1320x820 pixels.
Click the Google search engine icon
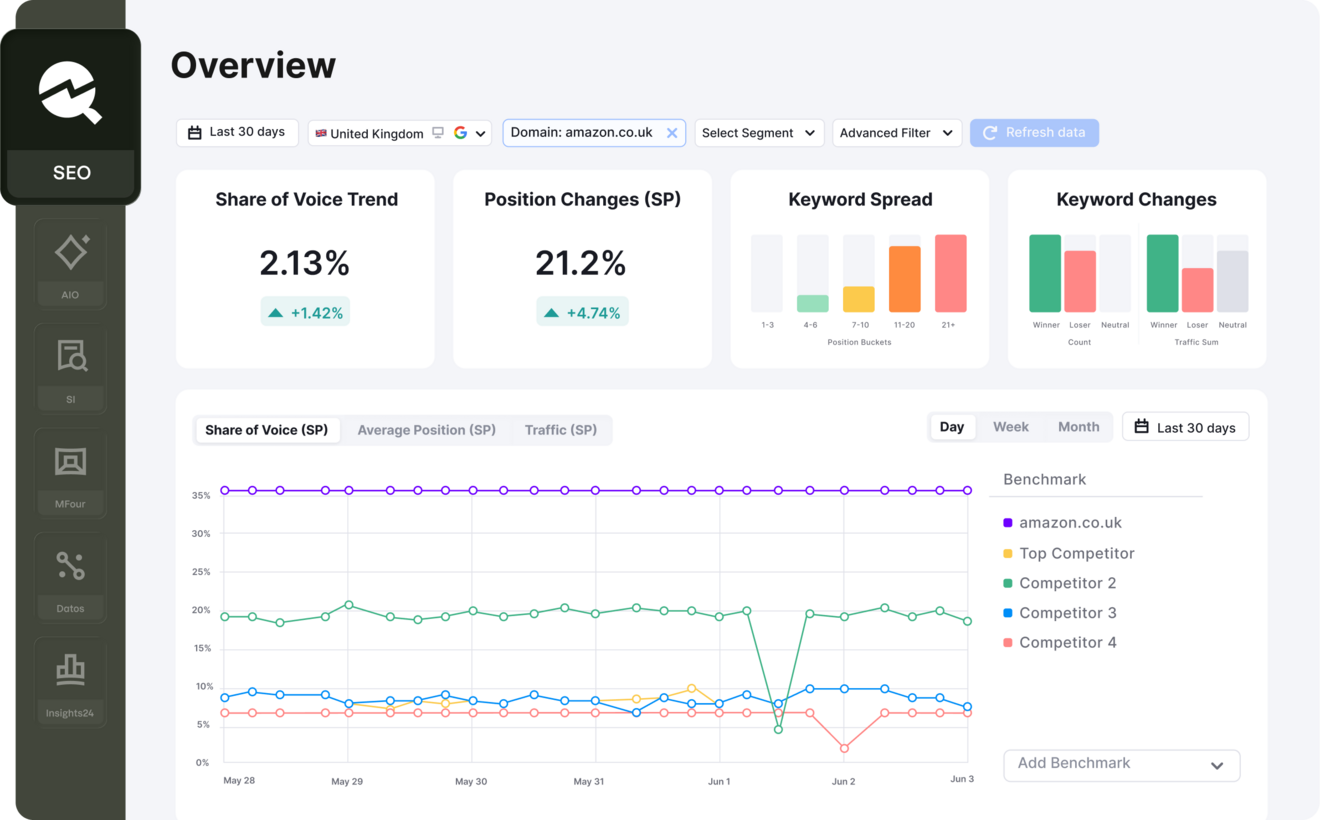[460, 133]
